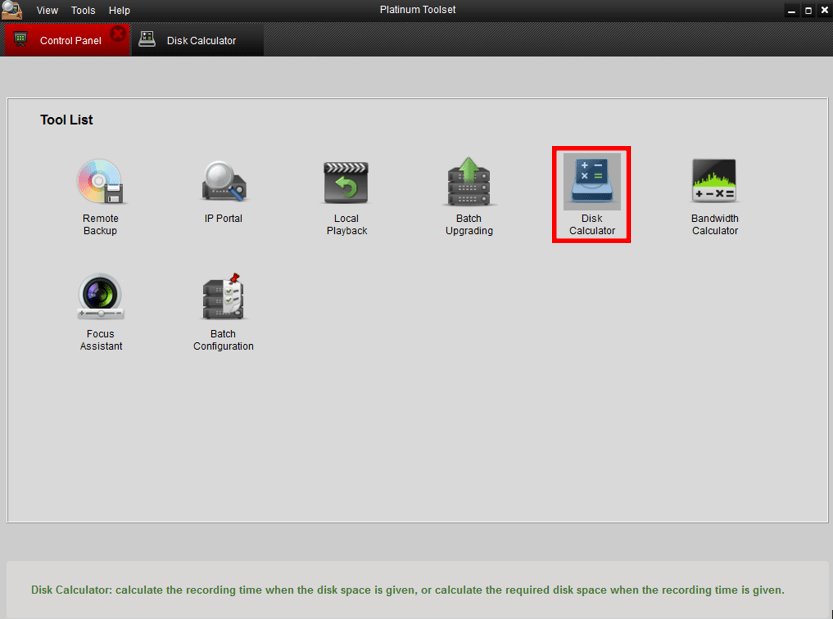The image size is (833, 619).
Task: Click the Local Playback label
Action: pyautogui.click(x=346, y=224)
